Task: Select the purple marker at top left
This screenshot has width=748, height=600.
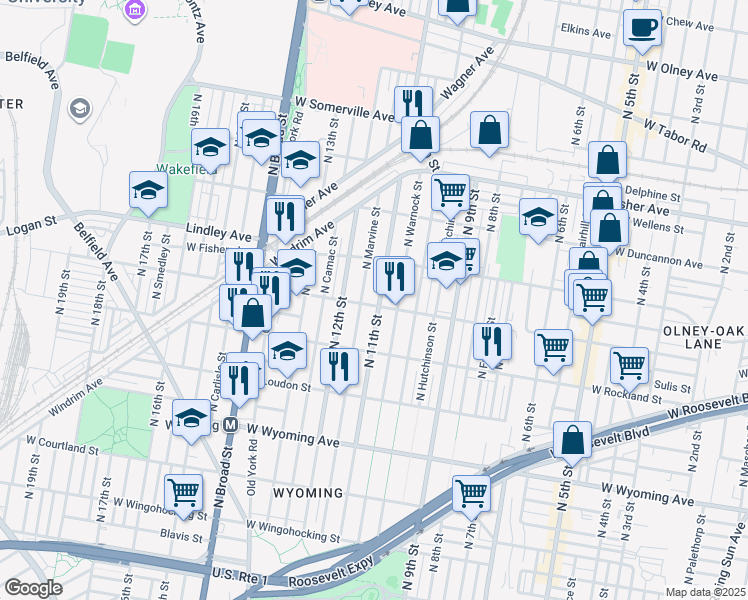Action: [x=135, y=11]
